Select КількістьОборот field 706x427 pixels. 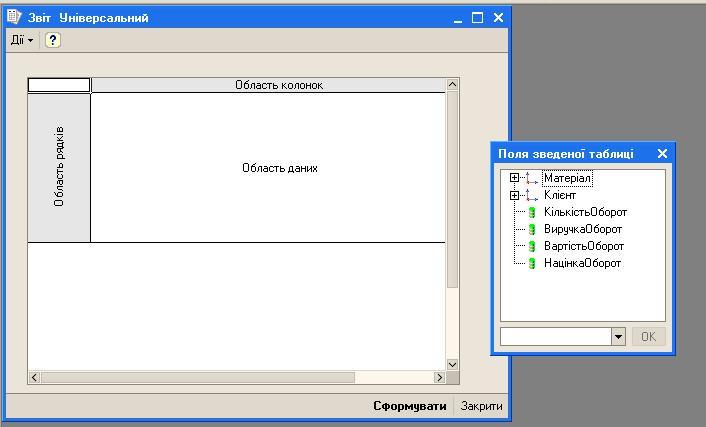(x=585, y=212)
